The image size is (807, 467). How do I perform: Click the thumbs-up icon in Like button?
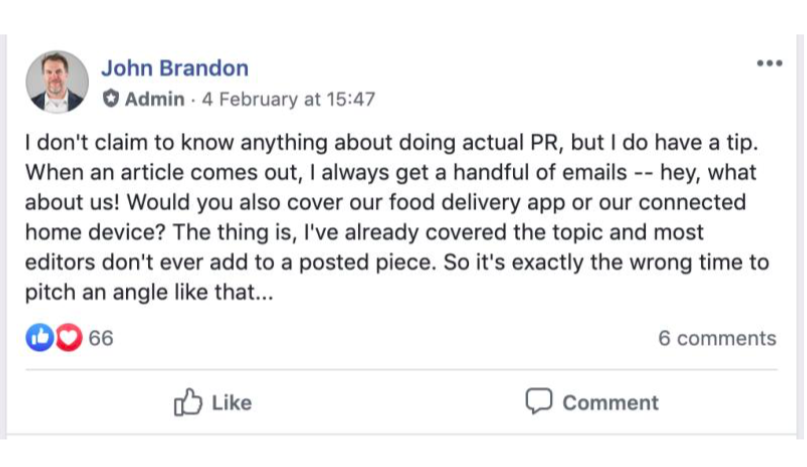click(x=188, y=402)
